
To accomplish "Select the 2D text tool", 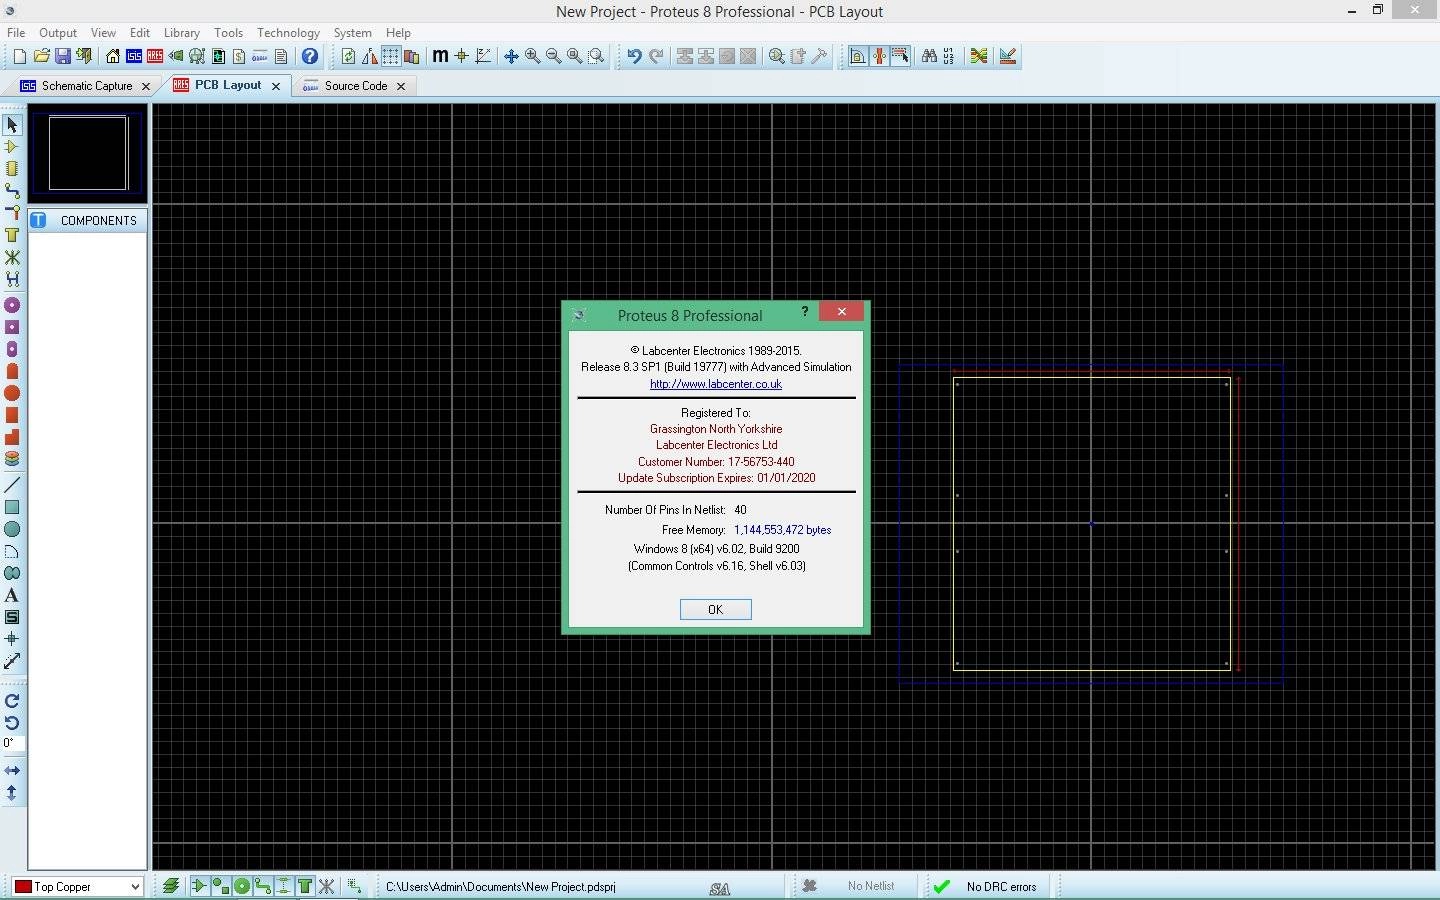I will point(12,595).
